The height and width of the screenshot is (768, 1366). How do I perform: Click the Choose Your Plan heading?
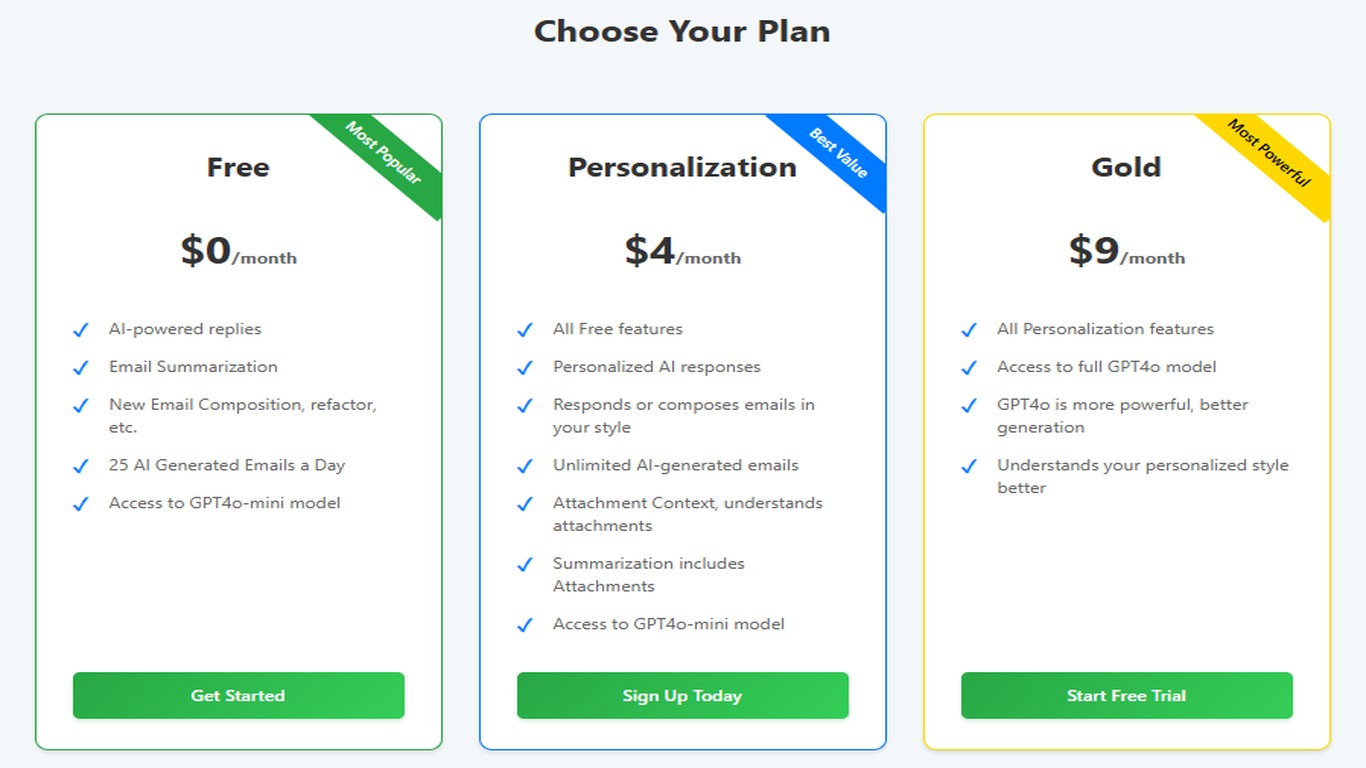682,31
